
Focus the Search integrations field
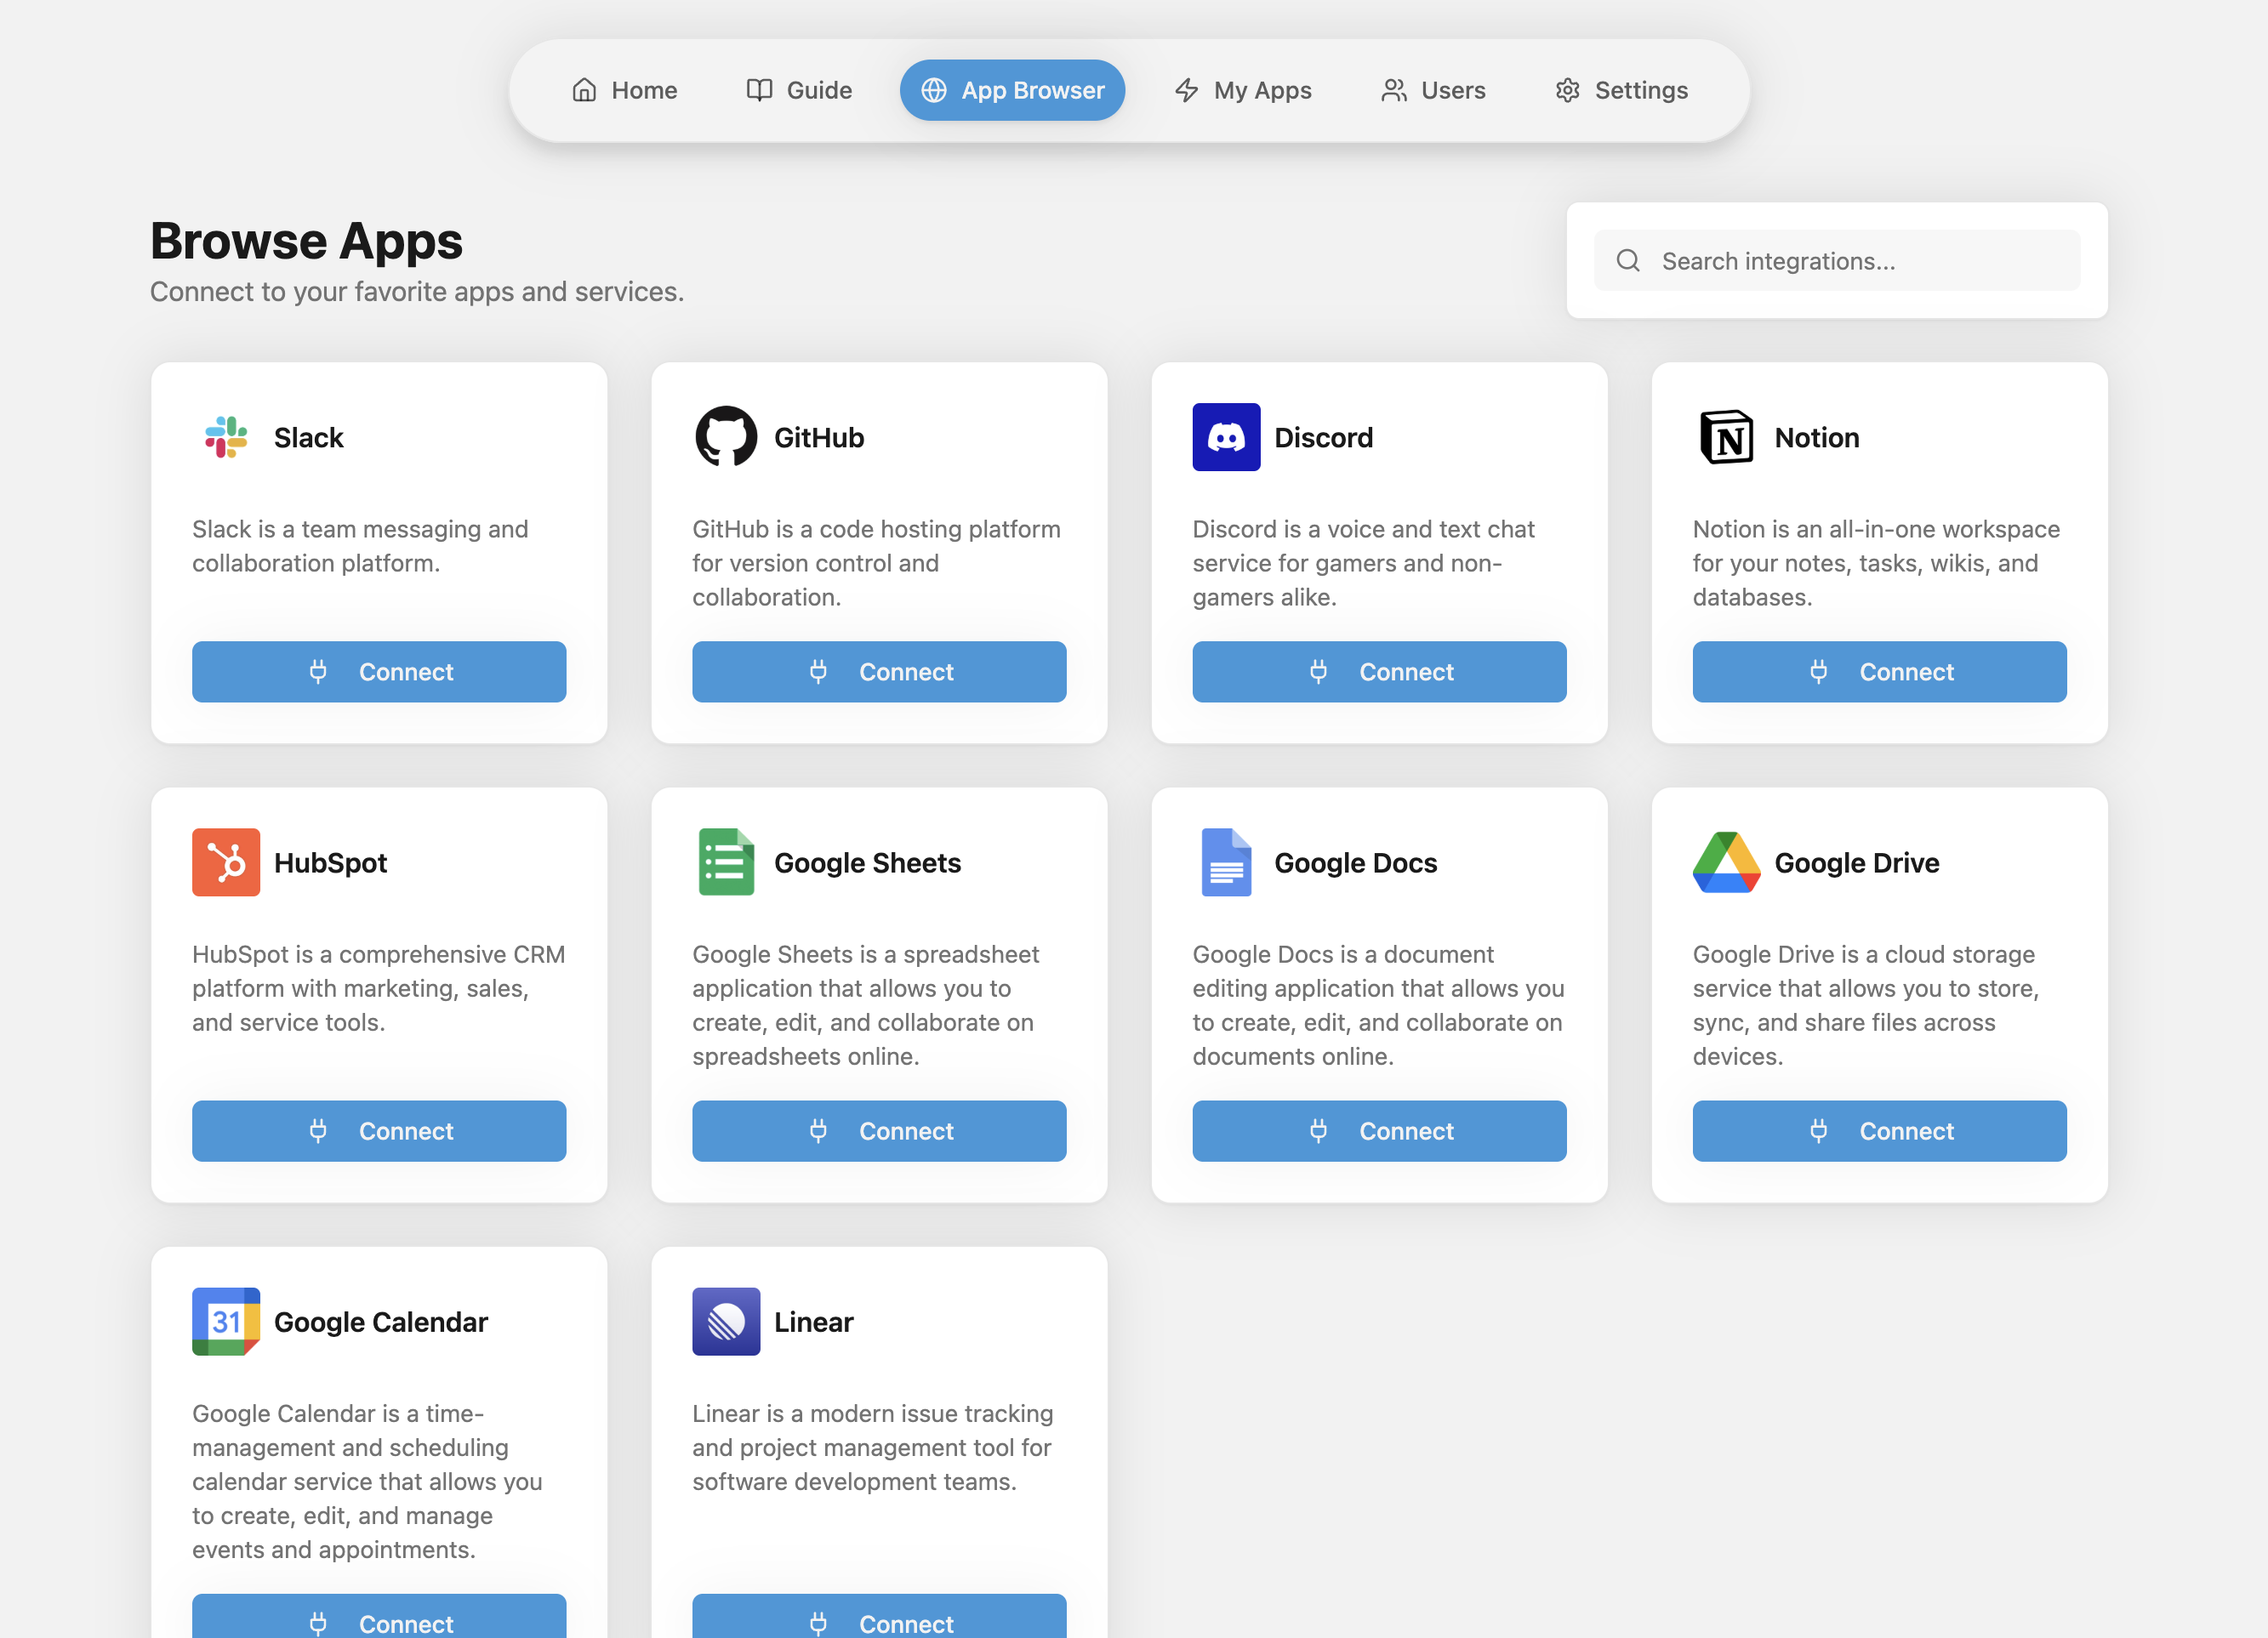(1837, 261)
